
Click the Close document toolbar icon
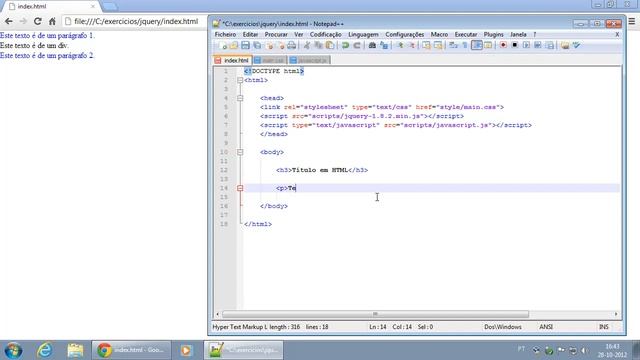click(x=270, y=45)
